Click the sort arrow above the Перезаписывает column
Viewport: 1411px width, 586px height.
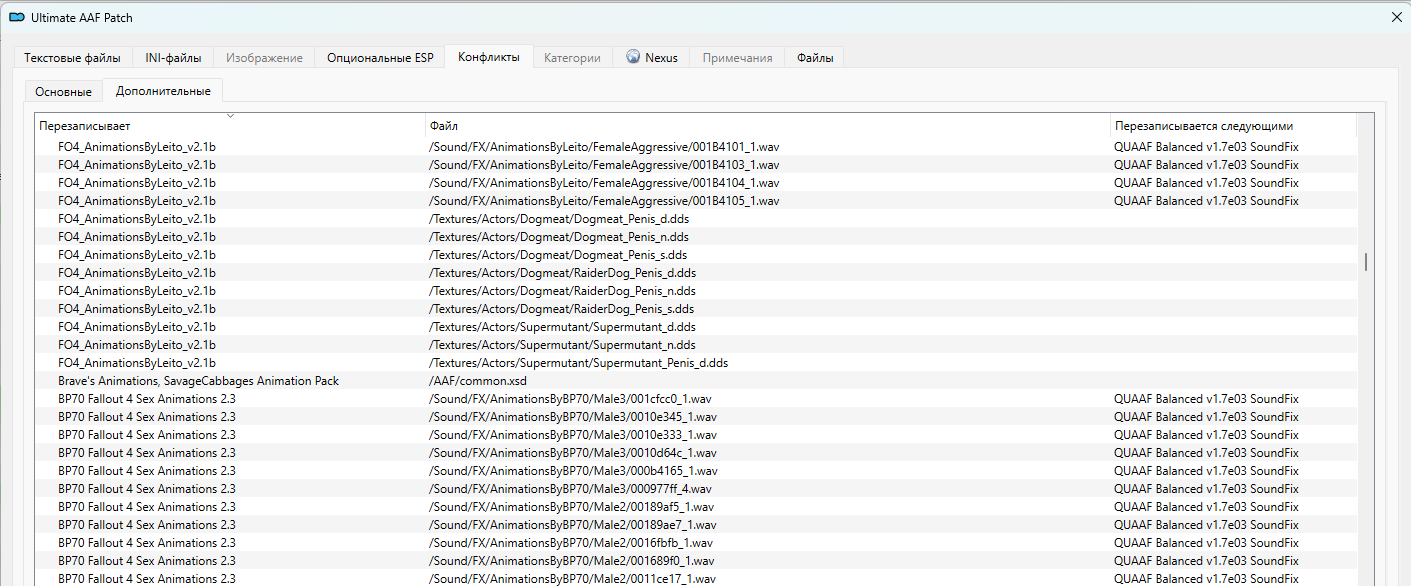click(x=231, y=116)
